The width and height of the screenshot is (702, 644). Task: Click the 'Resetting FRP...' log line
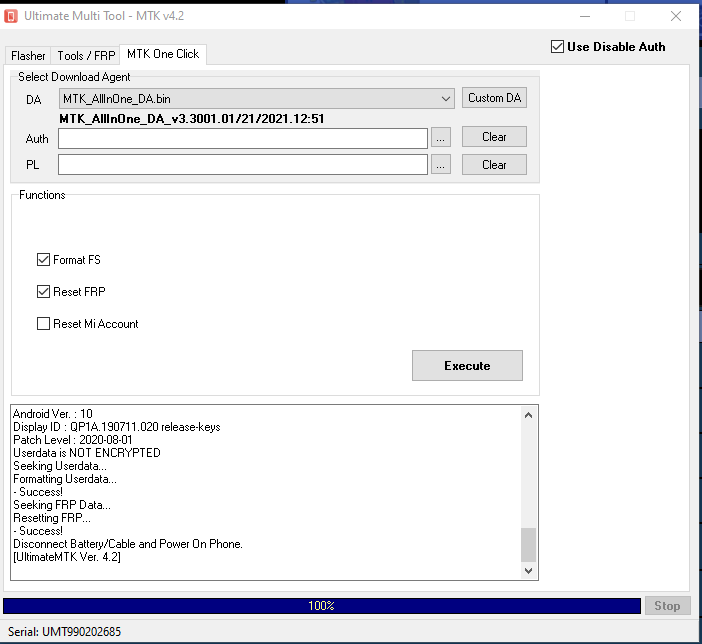[x=52, y=518]
